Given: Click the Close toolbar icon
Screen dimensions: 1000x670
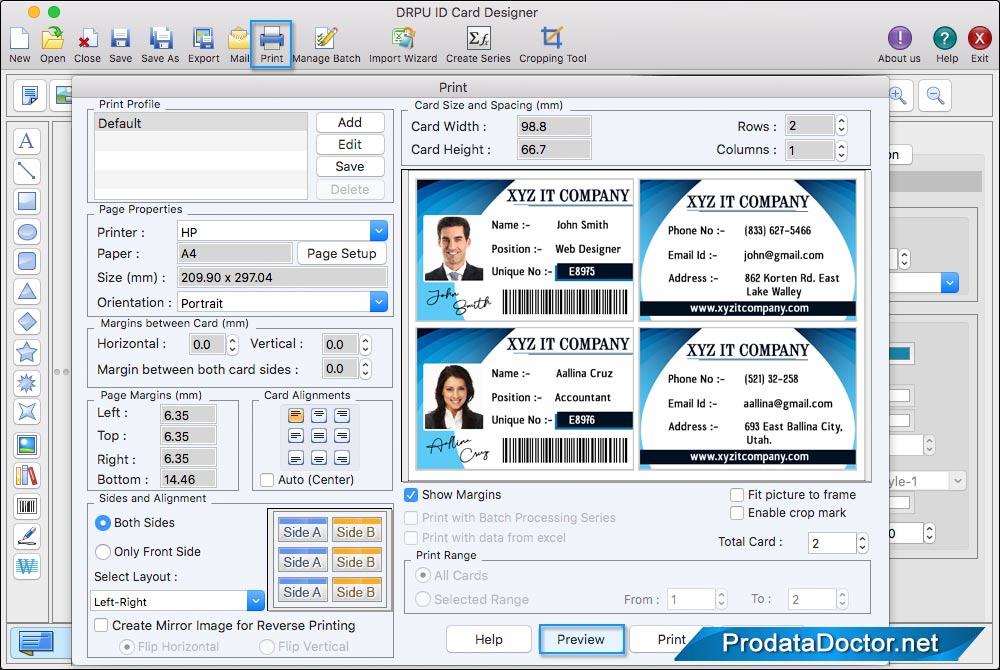Looking at the screenshot, I should [87, 45].
